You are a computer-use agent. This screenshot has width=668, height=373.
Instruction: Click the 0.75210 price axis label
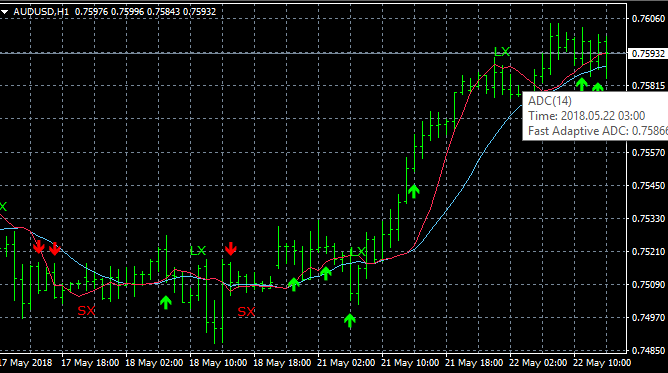(648, 252)
